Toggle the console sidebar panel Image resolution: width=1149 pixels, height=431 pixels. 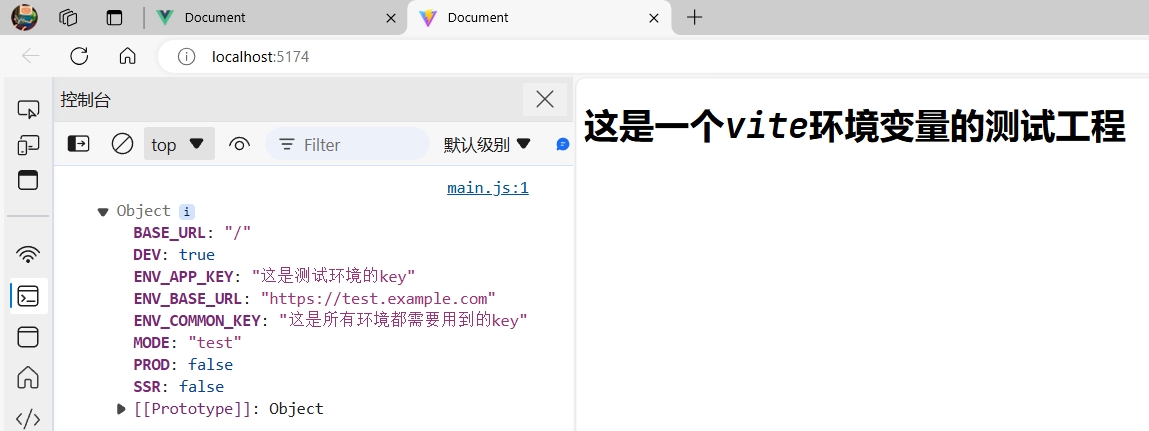[x=78, y=144]
